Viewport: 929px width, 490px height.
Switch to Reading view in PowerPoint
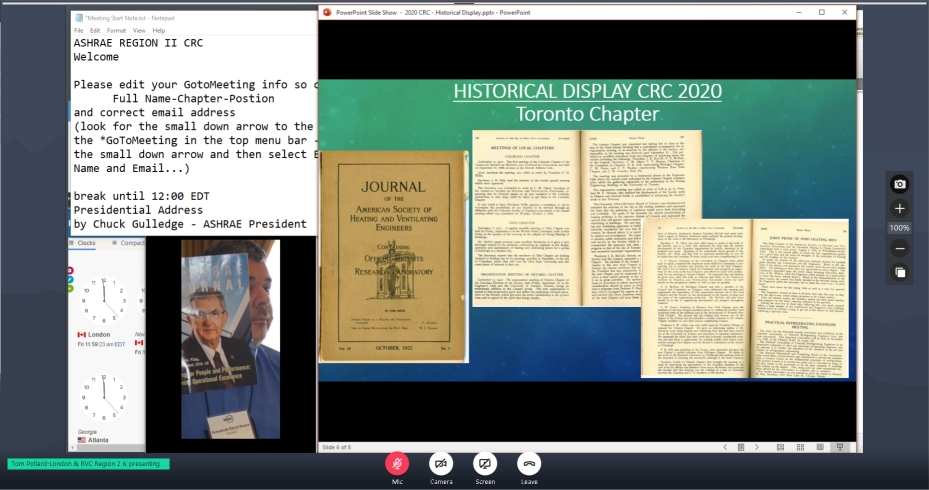tap(820, 447)
